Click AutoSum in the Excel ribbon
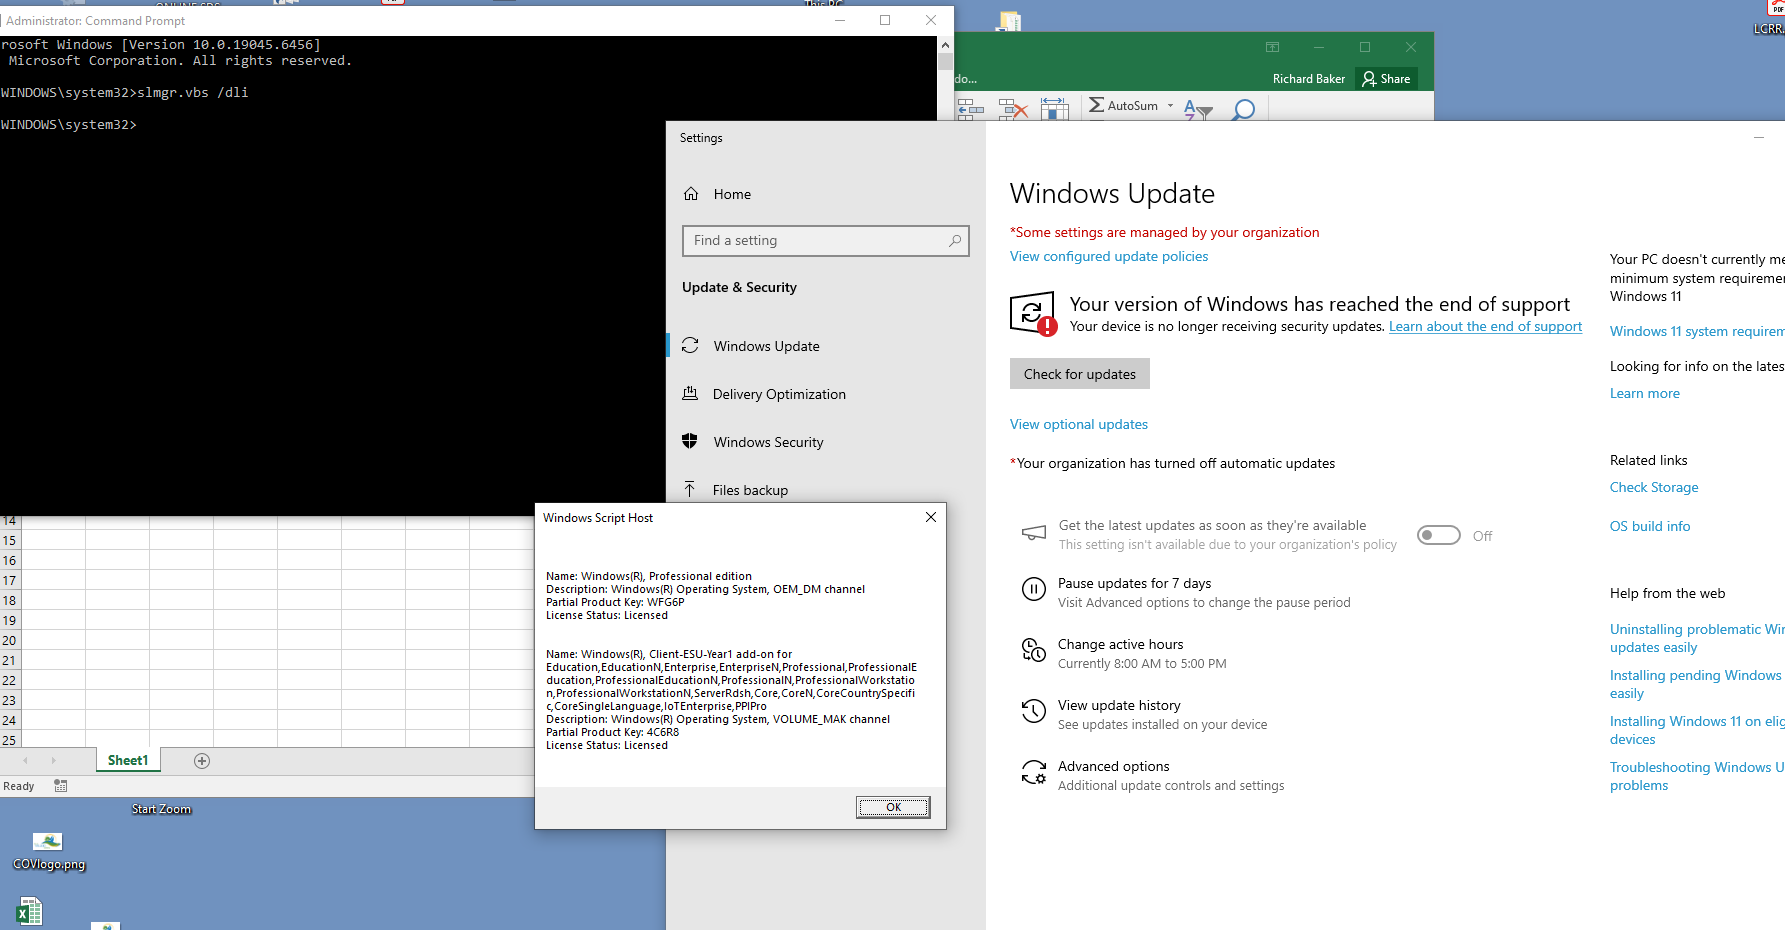 coord(1128,106)
